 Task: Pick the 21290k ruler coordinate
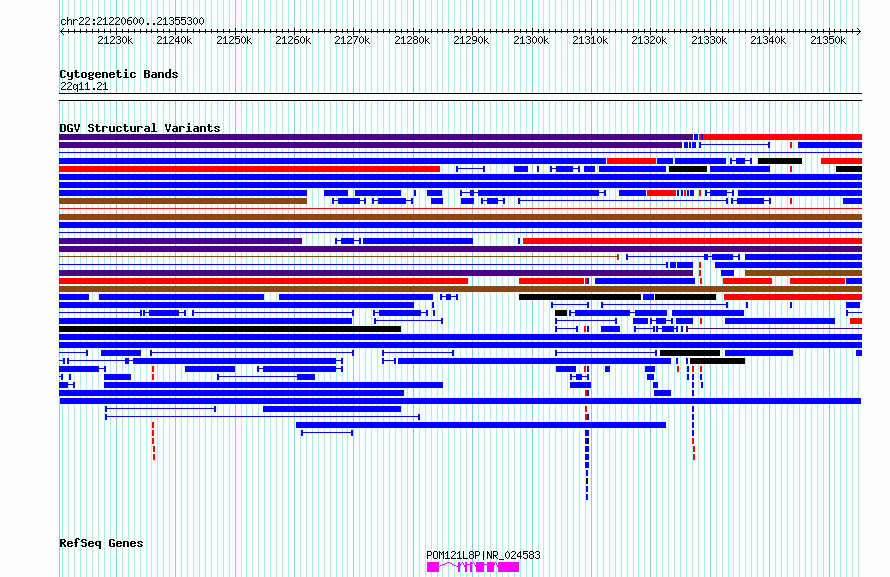(x=471, y=40)
